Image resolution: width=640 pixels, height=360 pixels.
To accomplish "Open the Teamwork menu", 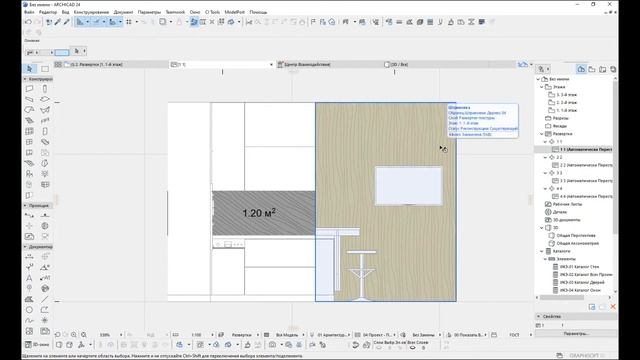I will pyautogui.click(x=175, y=12).
